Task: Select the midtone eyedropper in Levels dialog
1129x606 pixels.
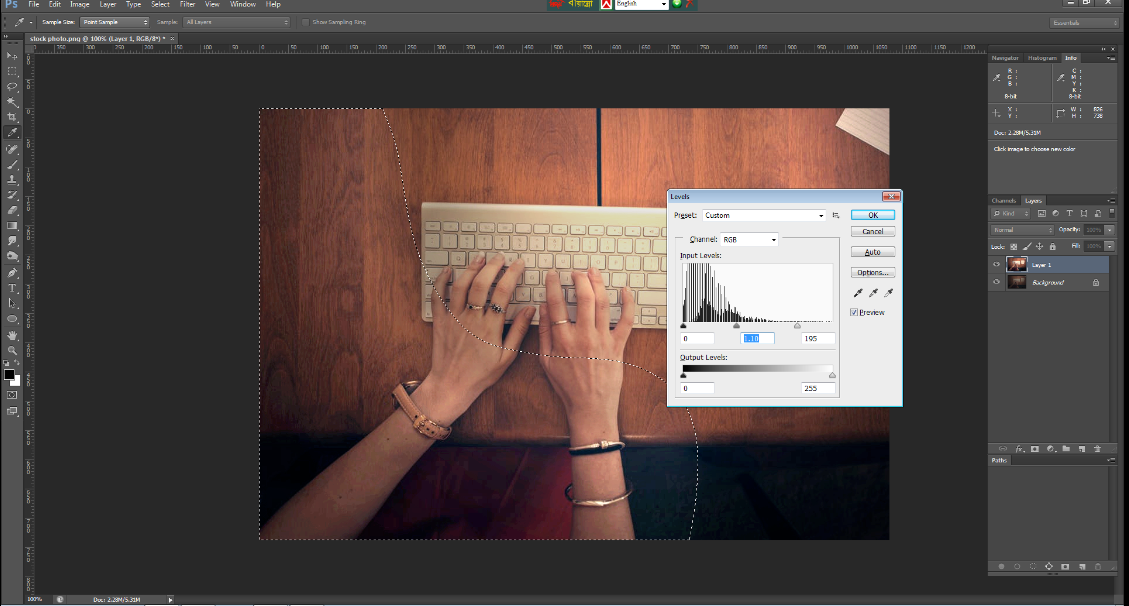Action: [x=873, y=292]
